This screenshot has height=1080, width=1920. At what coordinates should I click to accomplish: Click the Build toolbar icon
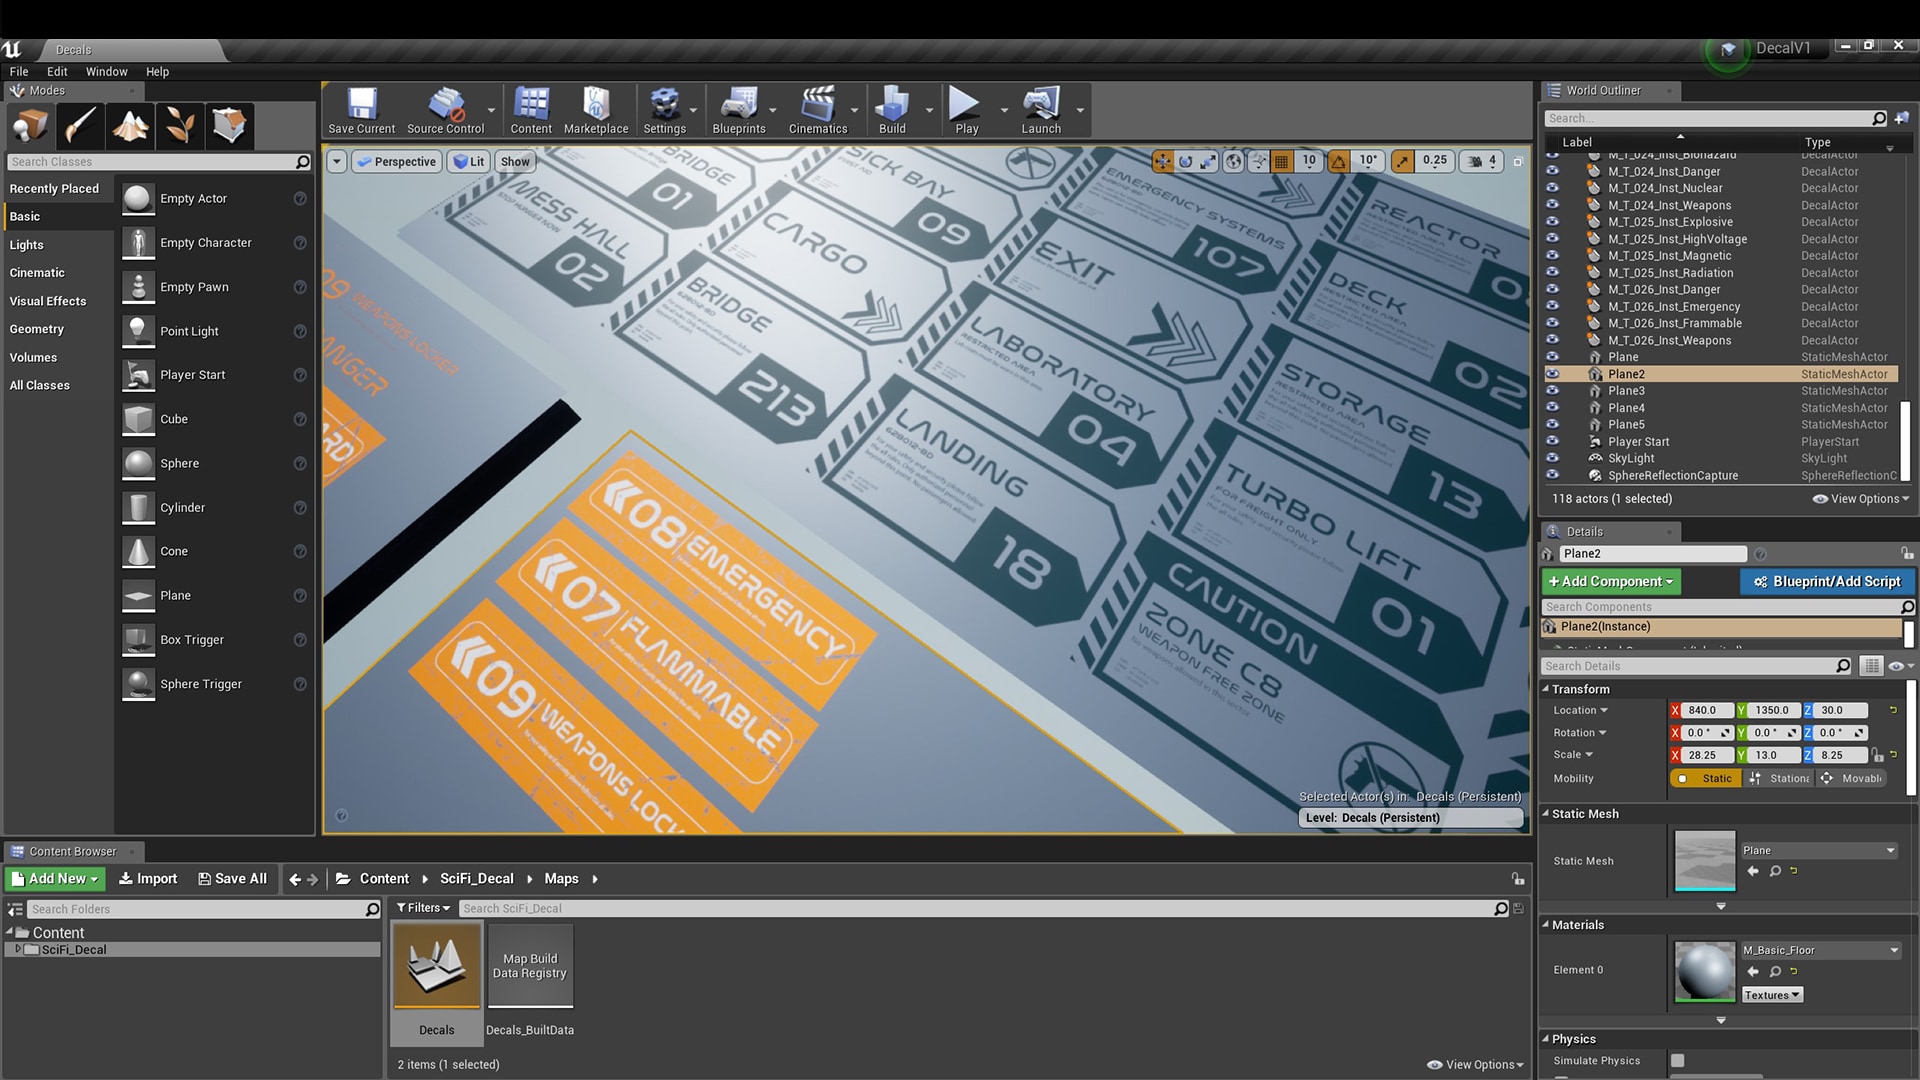pyautogui.click(x=890, y=110)
